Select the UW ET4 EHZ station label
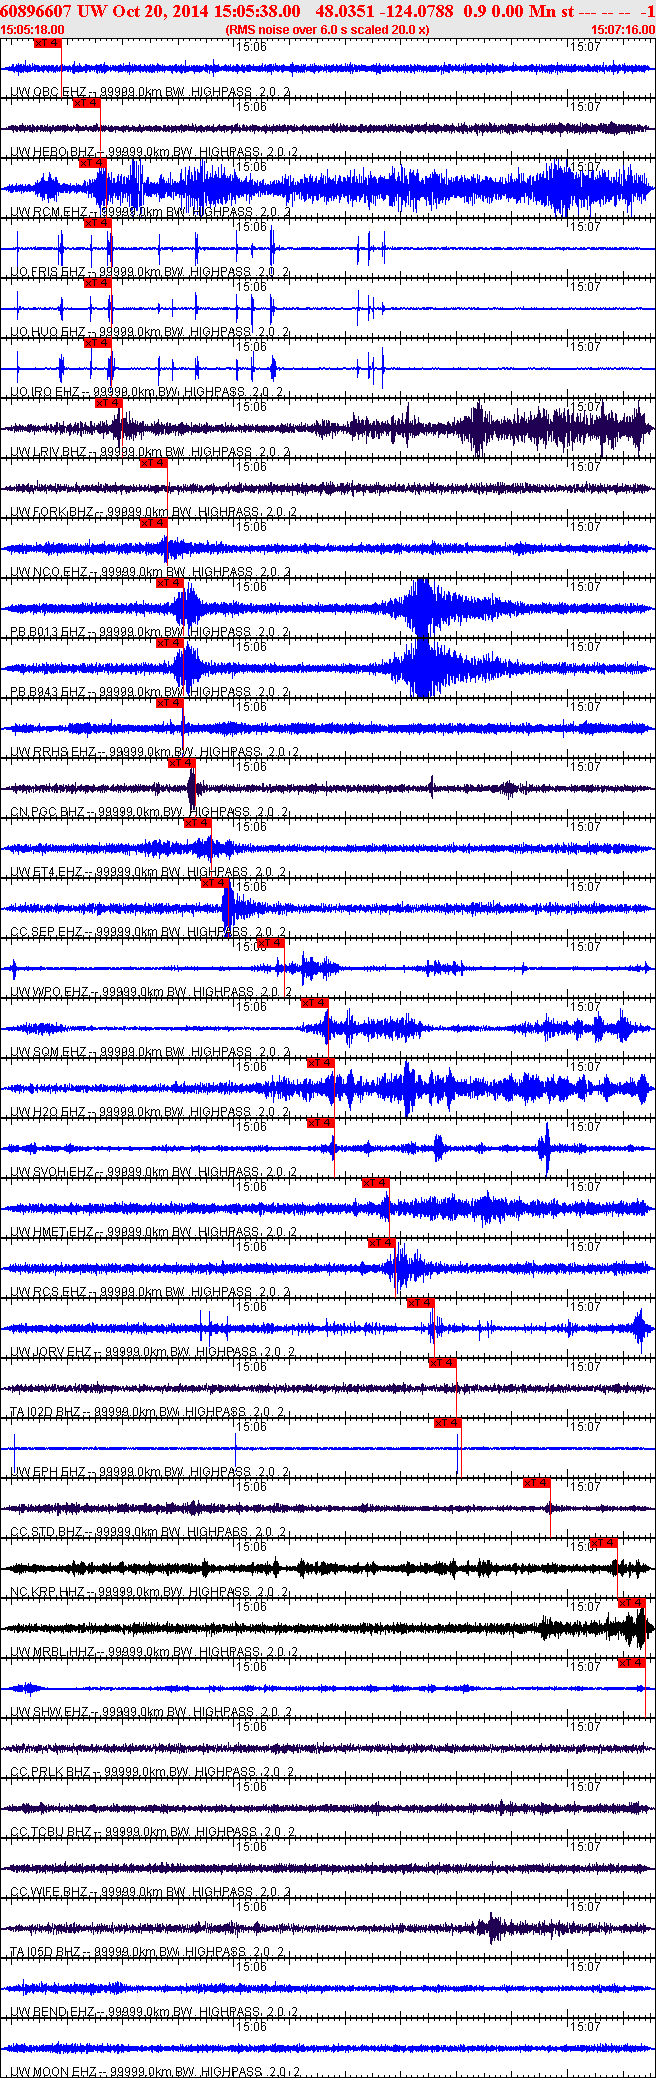The width and height of the screenshot is (656, 2078). click(x=46, y=872)
